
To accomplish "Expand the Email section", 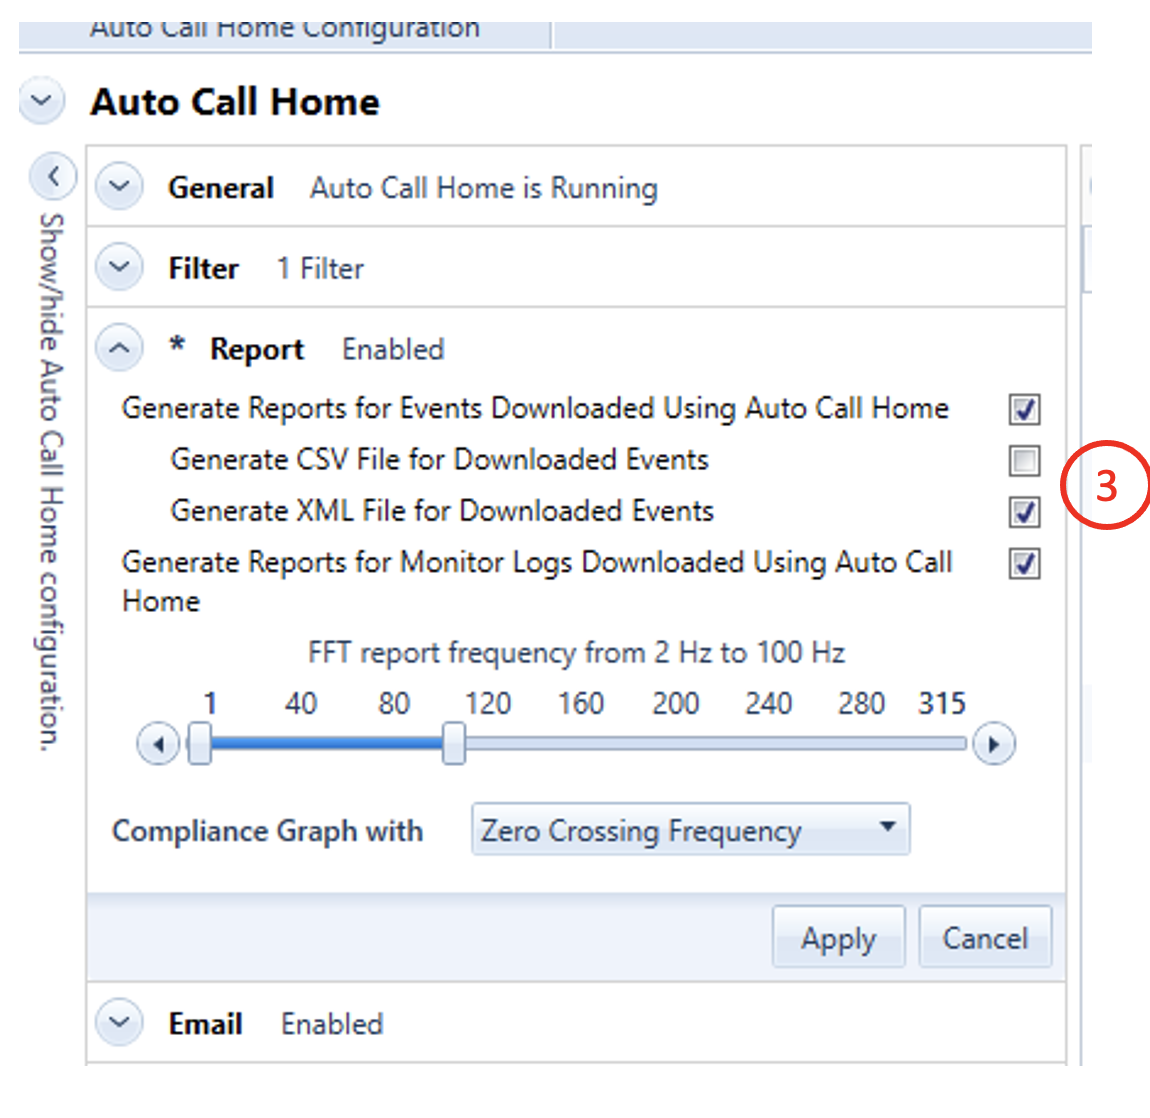I will tap(119, 1023).
